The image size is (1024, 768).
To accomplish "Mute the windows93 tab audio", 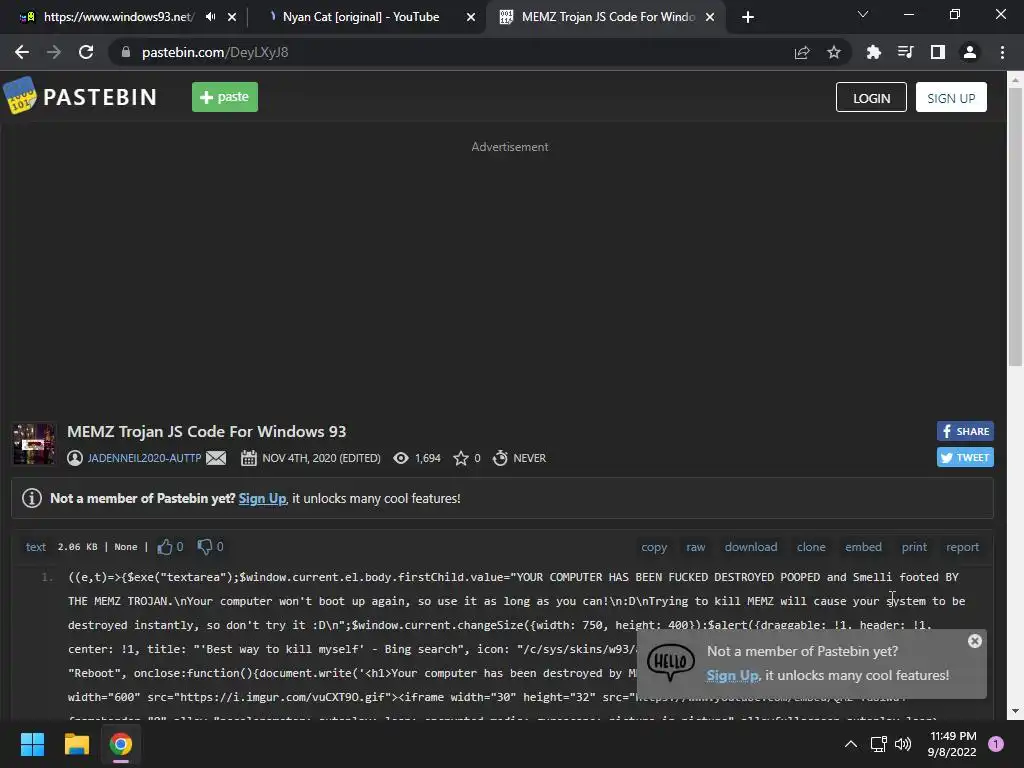I will pos(210,17).
